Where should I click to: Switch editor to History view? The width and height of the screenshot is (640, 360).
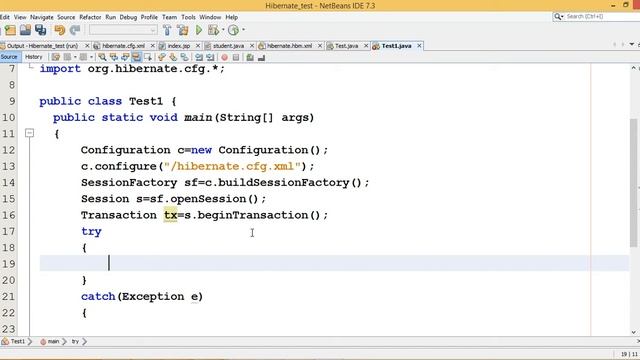coord(33,57)
